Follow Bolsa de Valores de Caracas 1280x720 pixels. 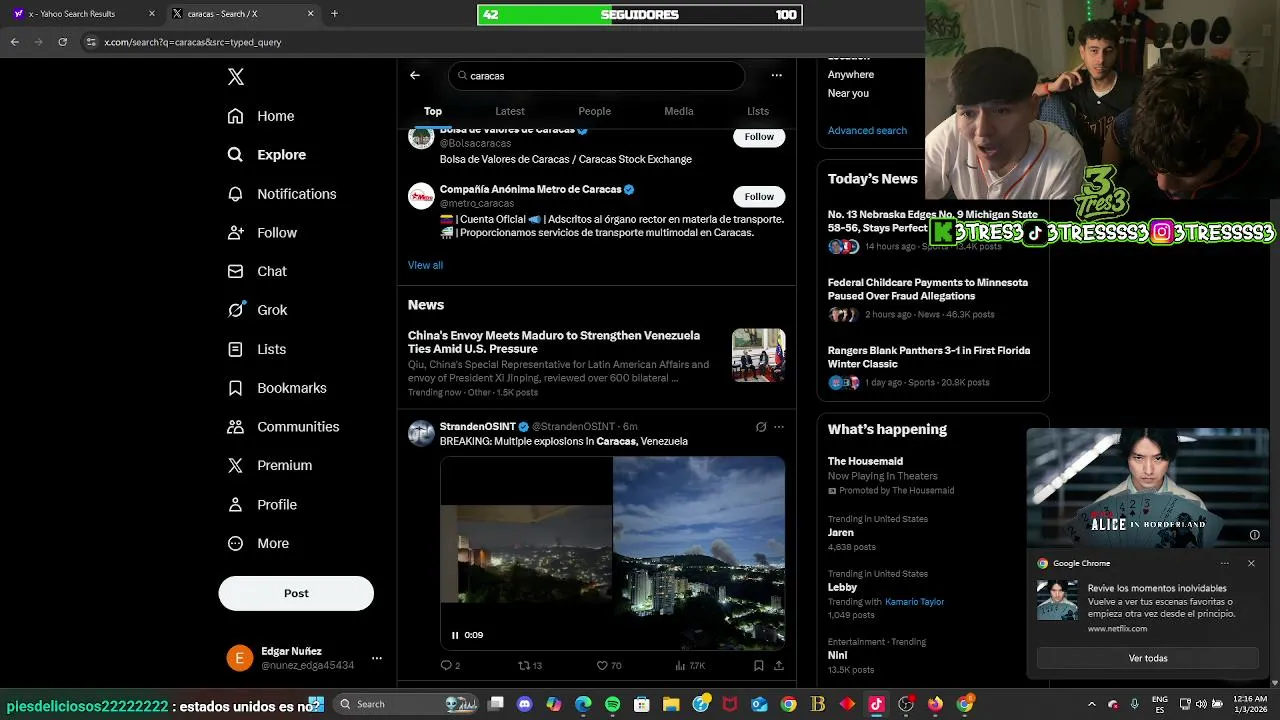click(759, 137)
